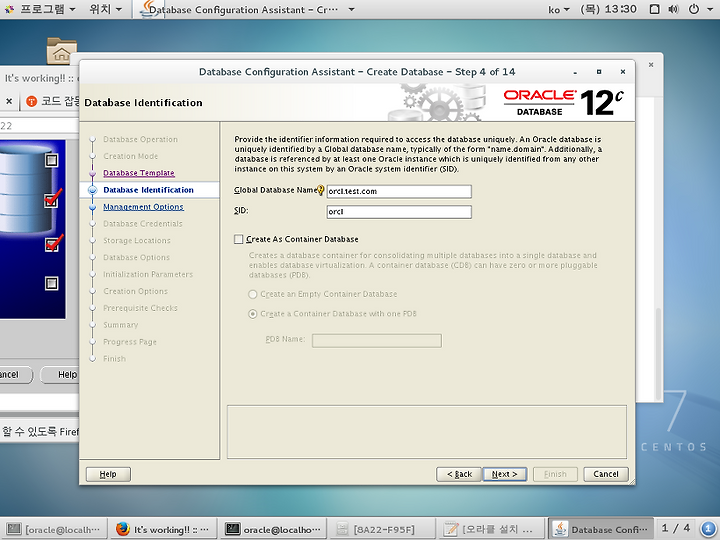
Task: Click the Creation Mode step
Action: point(130,157)
